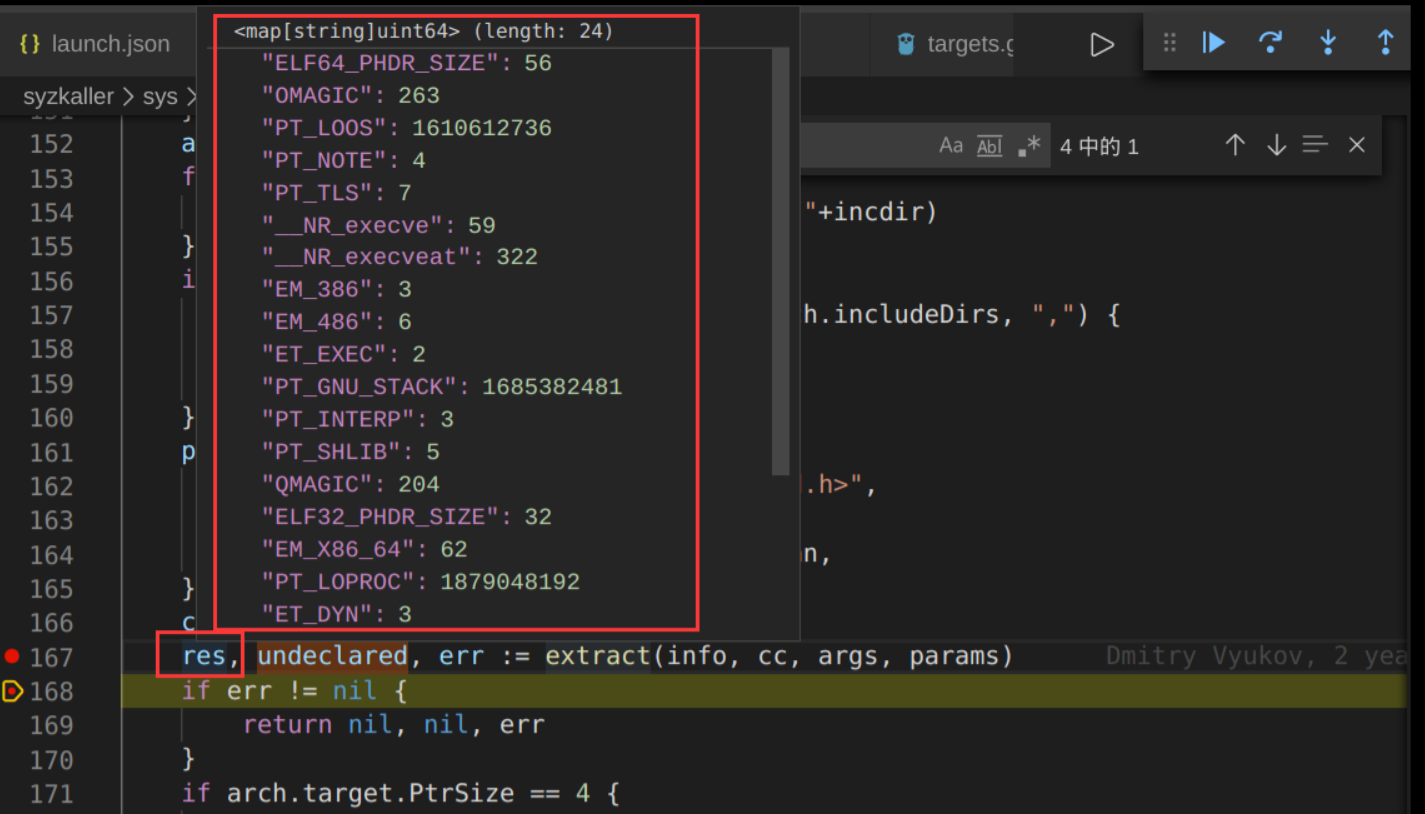Select the "QMAGIC": 204 entry
The image size is (1425, 814).
[351, 484]
